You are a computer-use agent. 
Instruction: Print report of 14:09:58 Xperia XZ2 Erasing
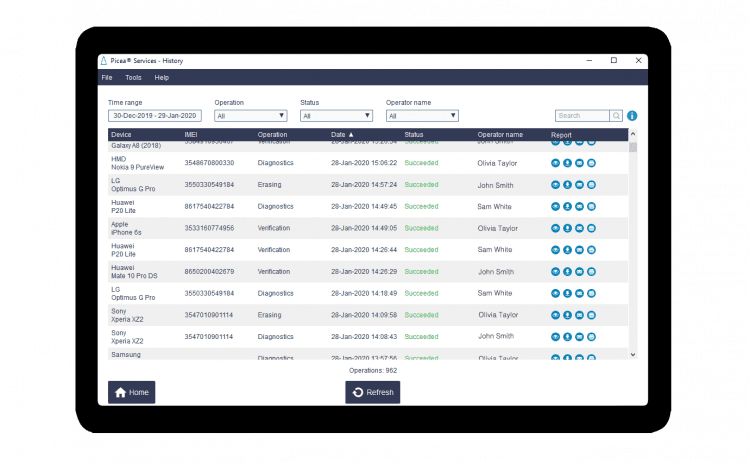click(591, 315)
